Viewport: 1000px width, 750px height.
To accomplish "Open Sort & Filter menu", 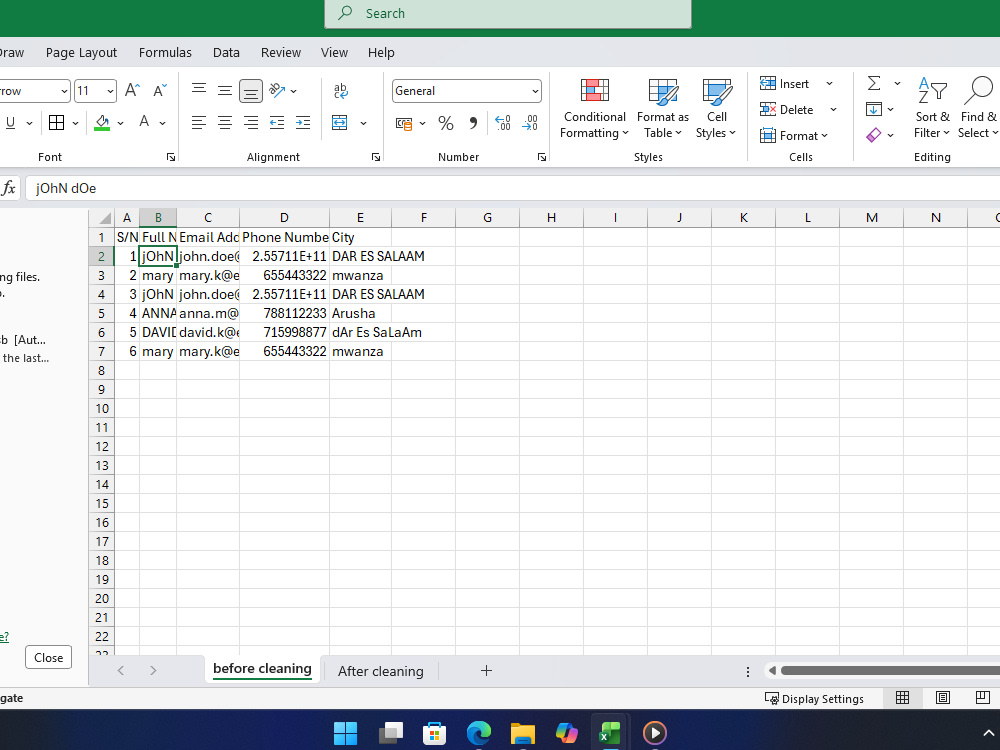I will (932, 108).
